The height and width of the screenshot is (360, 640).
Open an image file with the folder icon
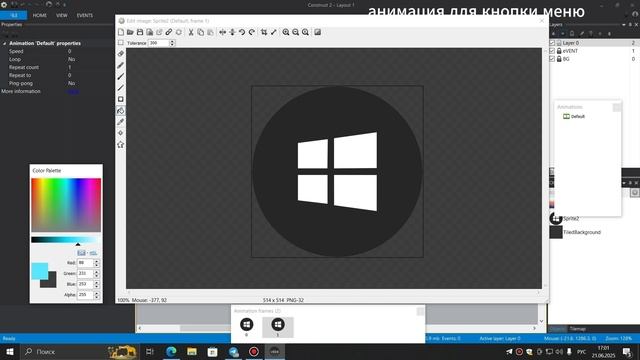[130, 32]
